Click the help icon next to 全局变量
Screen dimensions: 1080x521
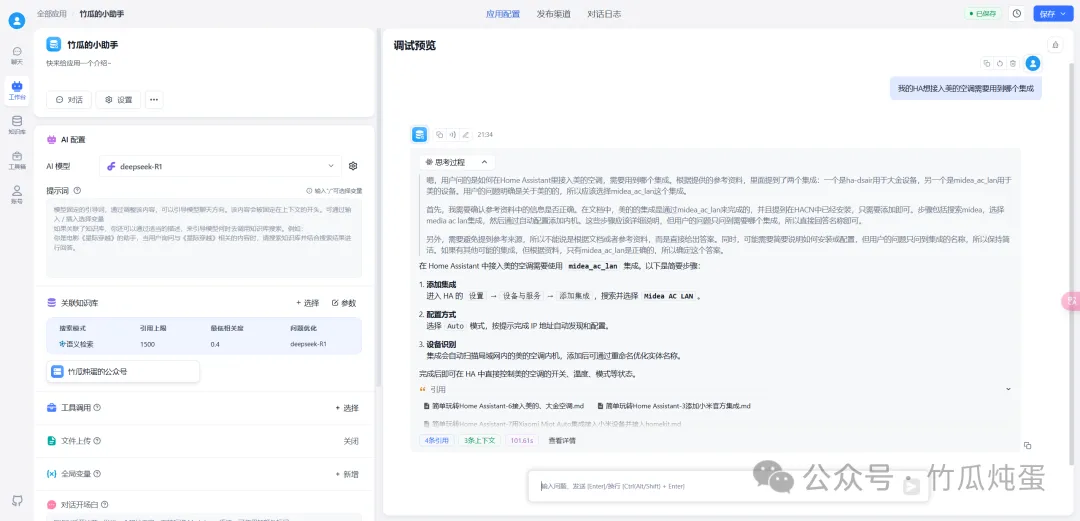tap(97, 473)
